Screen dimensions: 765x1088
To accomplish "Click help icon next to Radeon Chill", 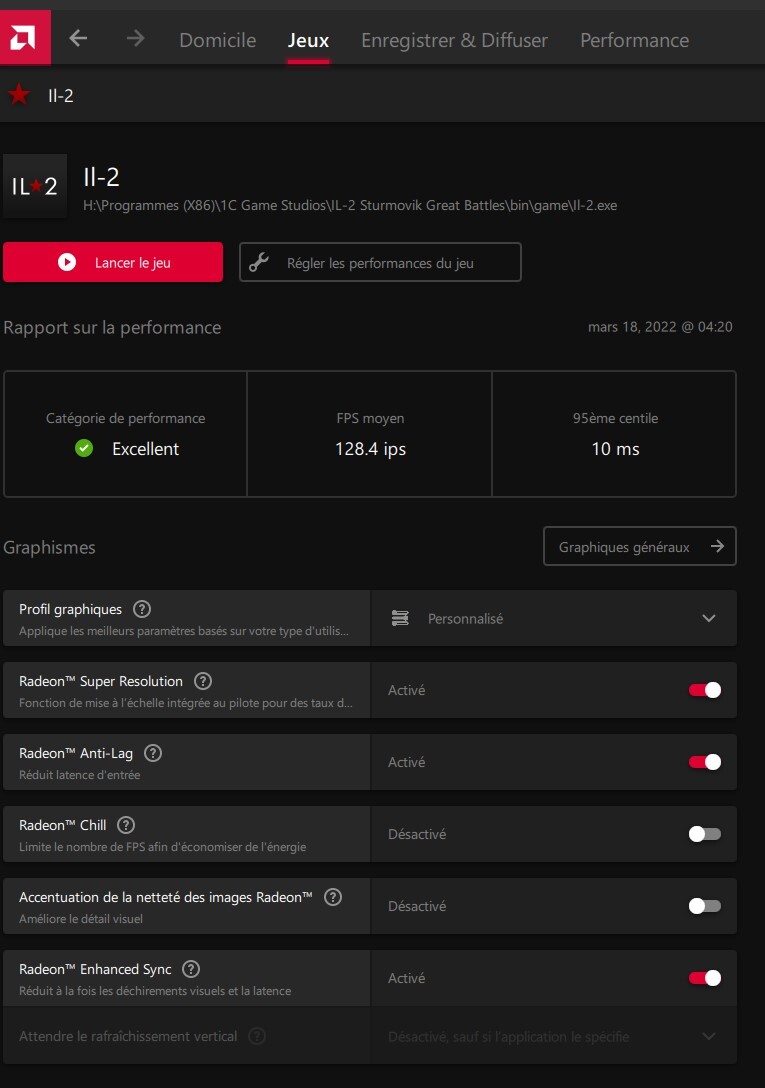I will 126,825.
